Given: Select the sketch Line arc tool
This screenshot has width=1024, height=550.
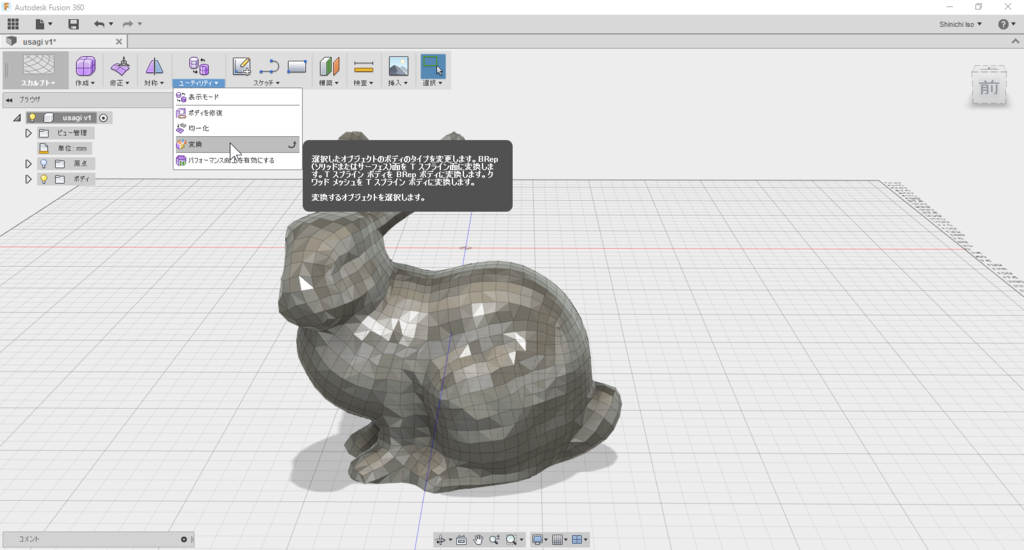Looking at the screenshot, I should pyautogui.click(x=269, y=67).
